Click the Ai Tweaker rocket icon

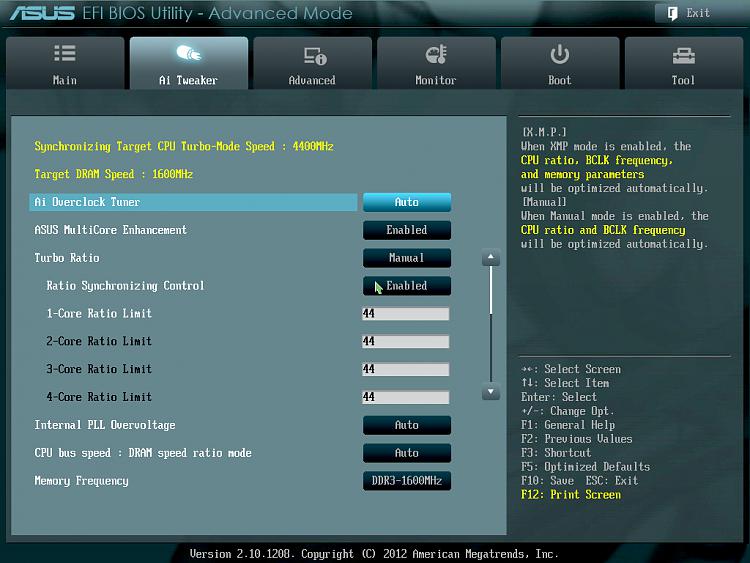tap(188, 53)
